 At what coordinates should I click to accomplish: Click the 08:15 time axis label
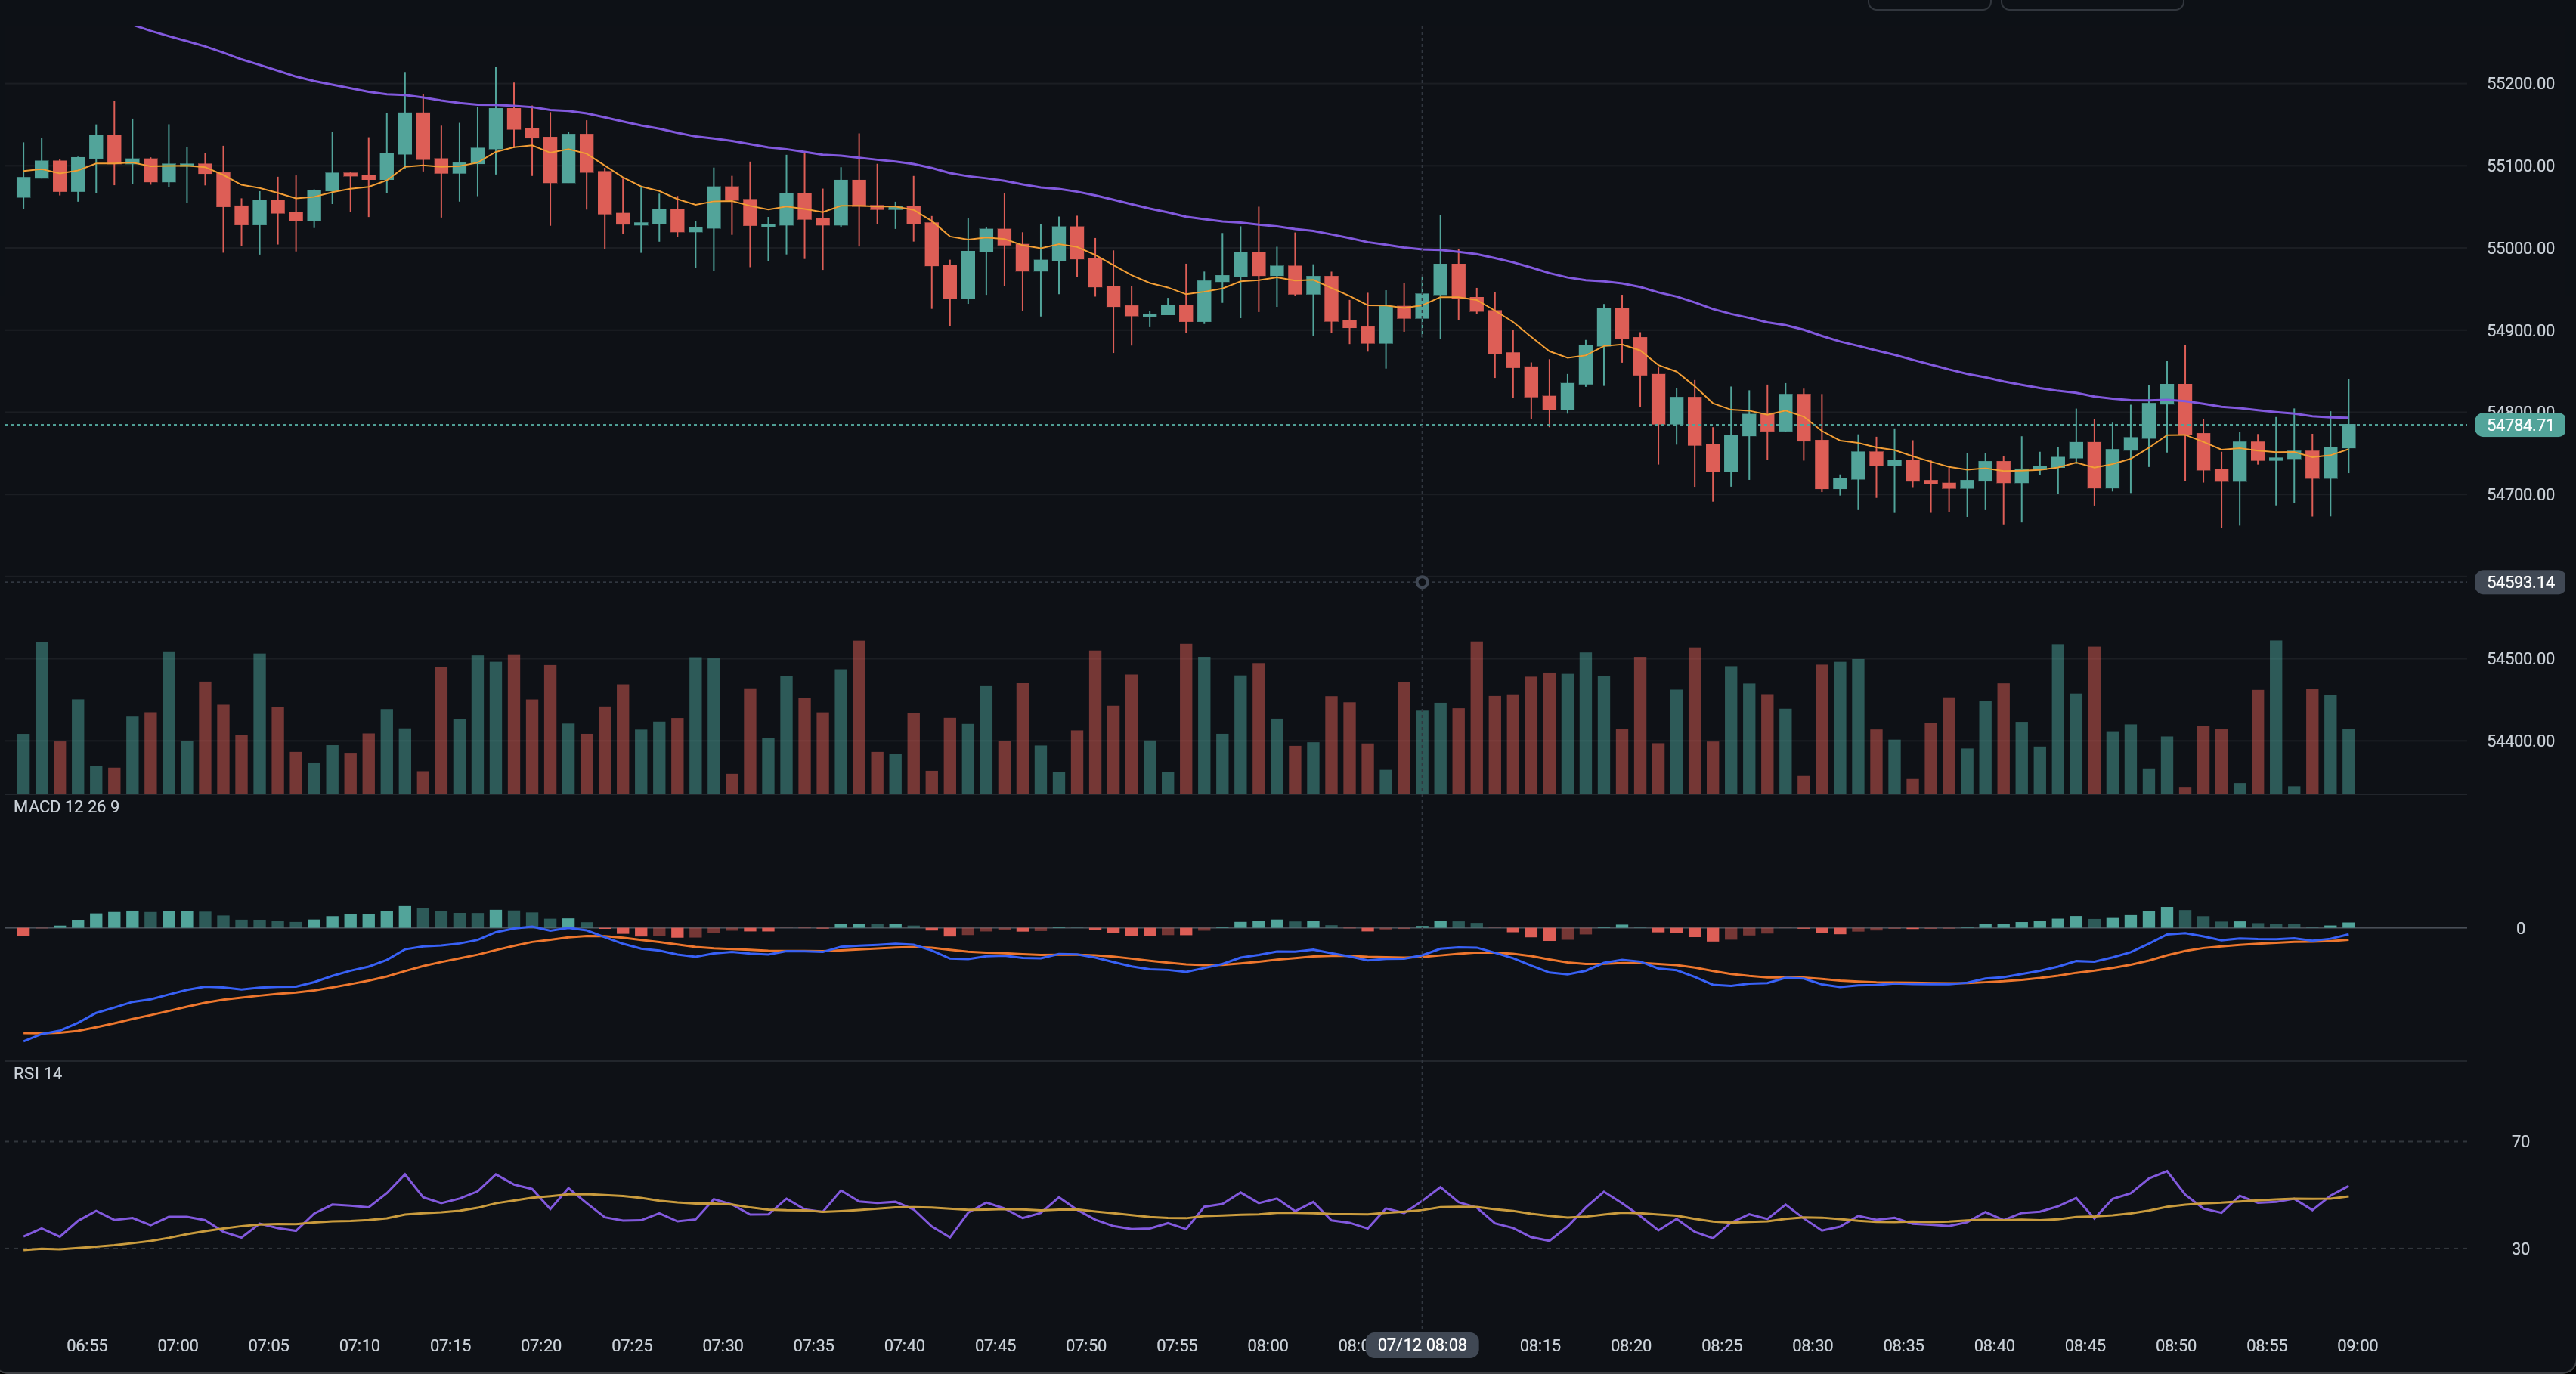[x=1540, y=1345]
